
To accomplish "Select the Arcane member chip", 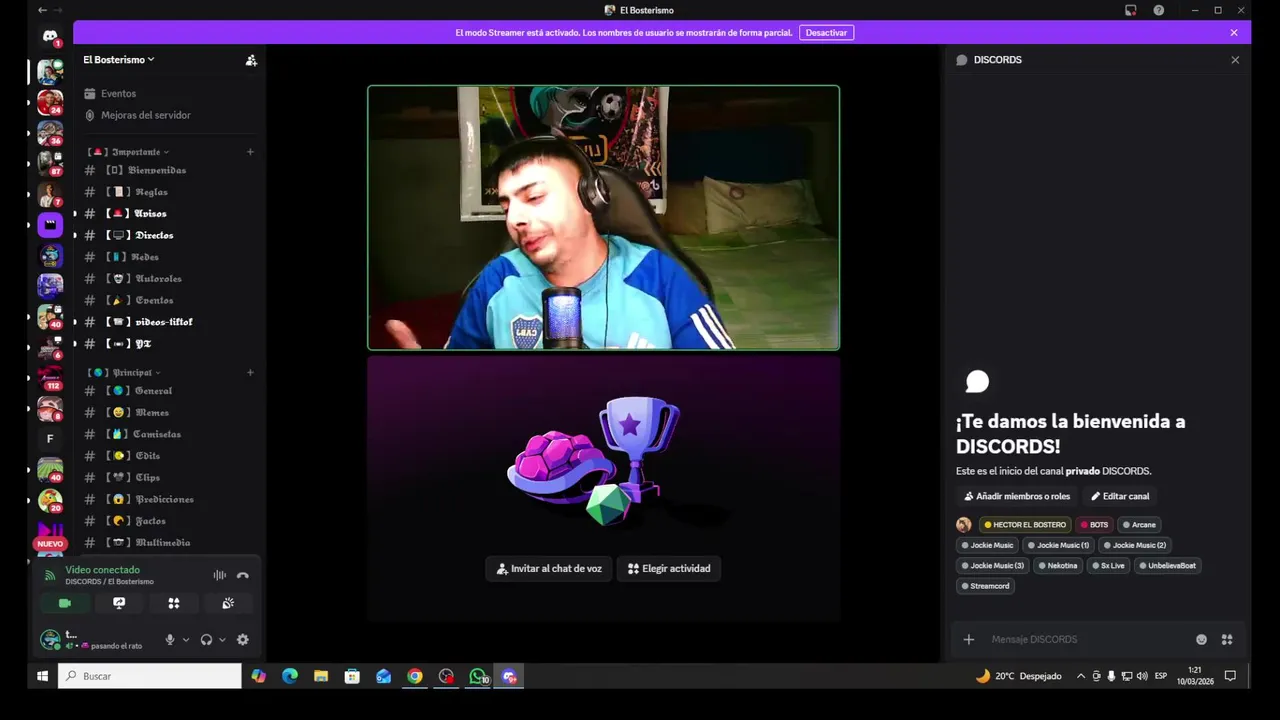I will [1139, 525].
